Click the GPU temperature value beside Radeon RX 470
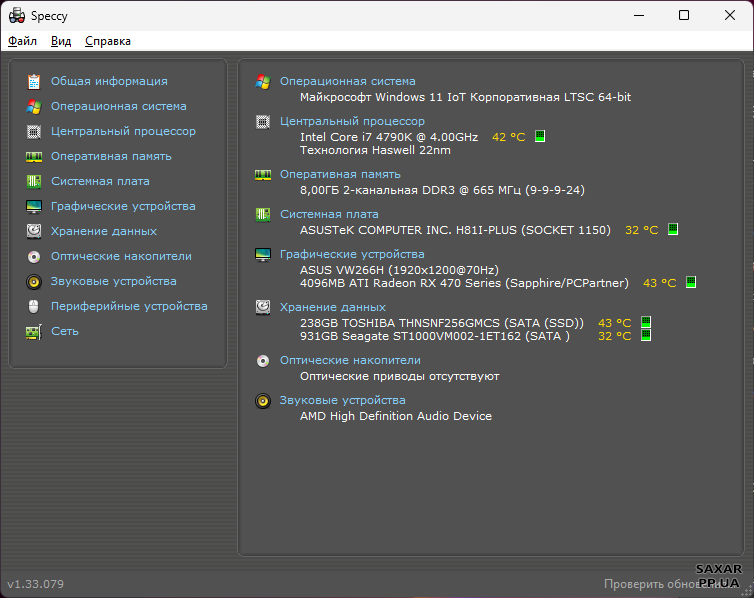Screen dimensions: 754x598 click(660, 283)
